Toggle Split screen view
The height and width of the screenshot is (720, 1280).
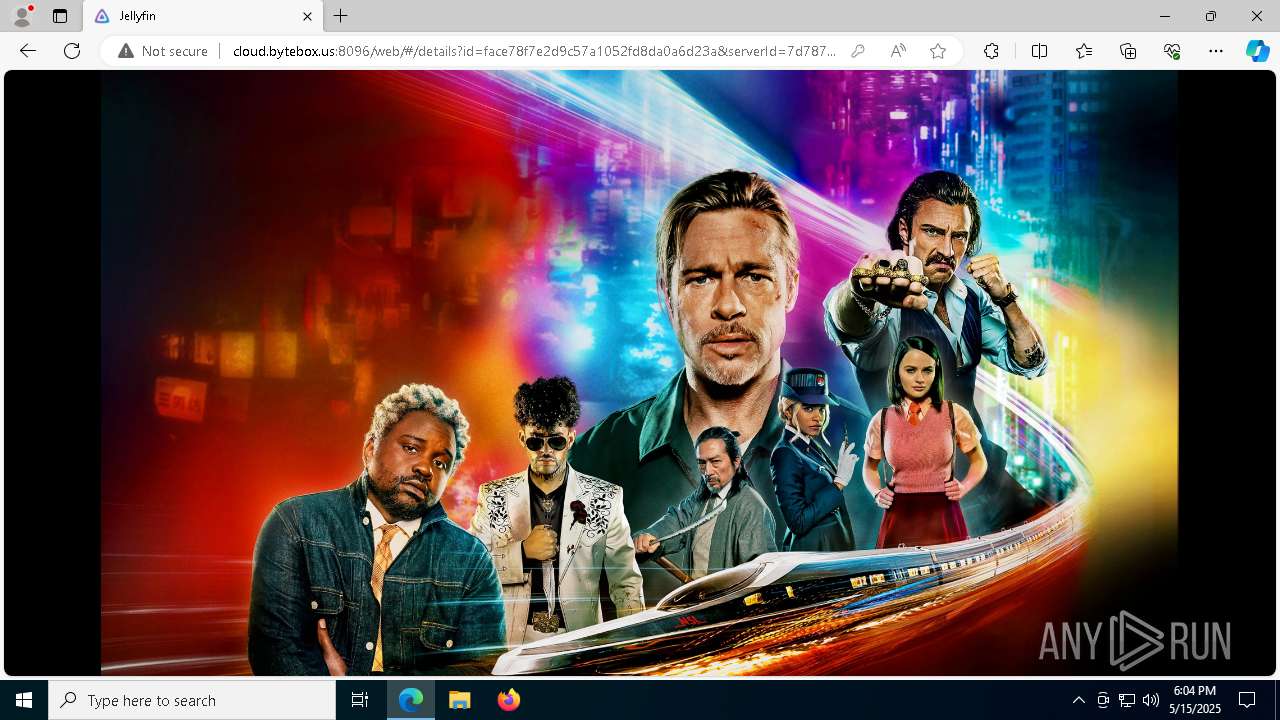1039,51
